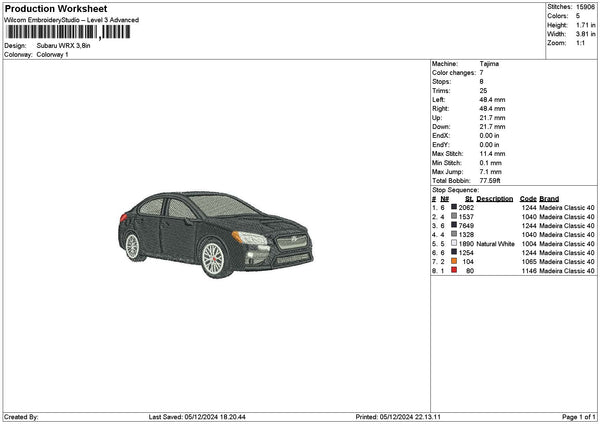Click the Trims value 25
This screenshot has height=424, width=600.
pyautogui.click(x=483, y=91)
